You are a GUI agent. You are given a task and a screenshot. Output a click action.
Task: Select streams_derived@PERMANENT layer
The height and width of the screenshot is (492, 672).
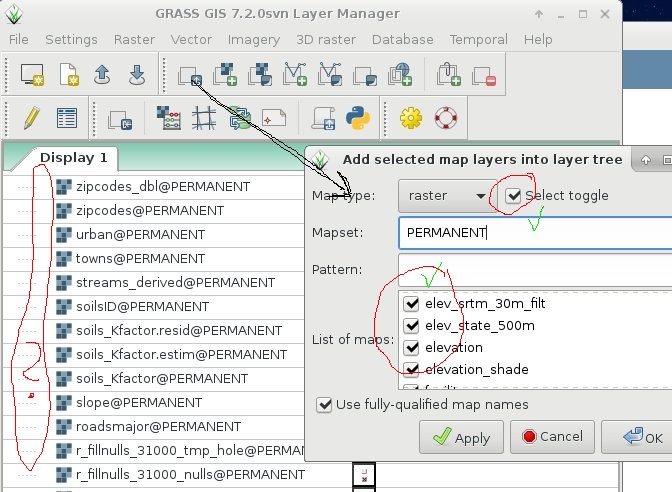point(175,283)
